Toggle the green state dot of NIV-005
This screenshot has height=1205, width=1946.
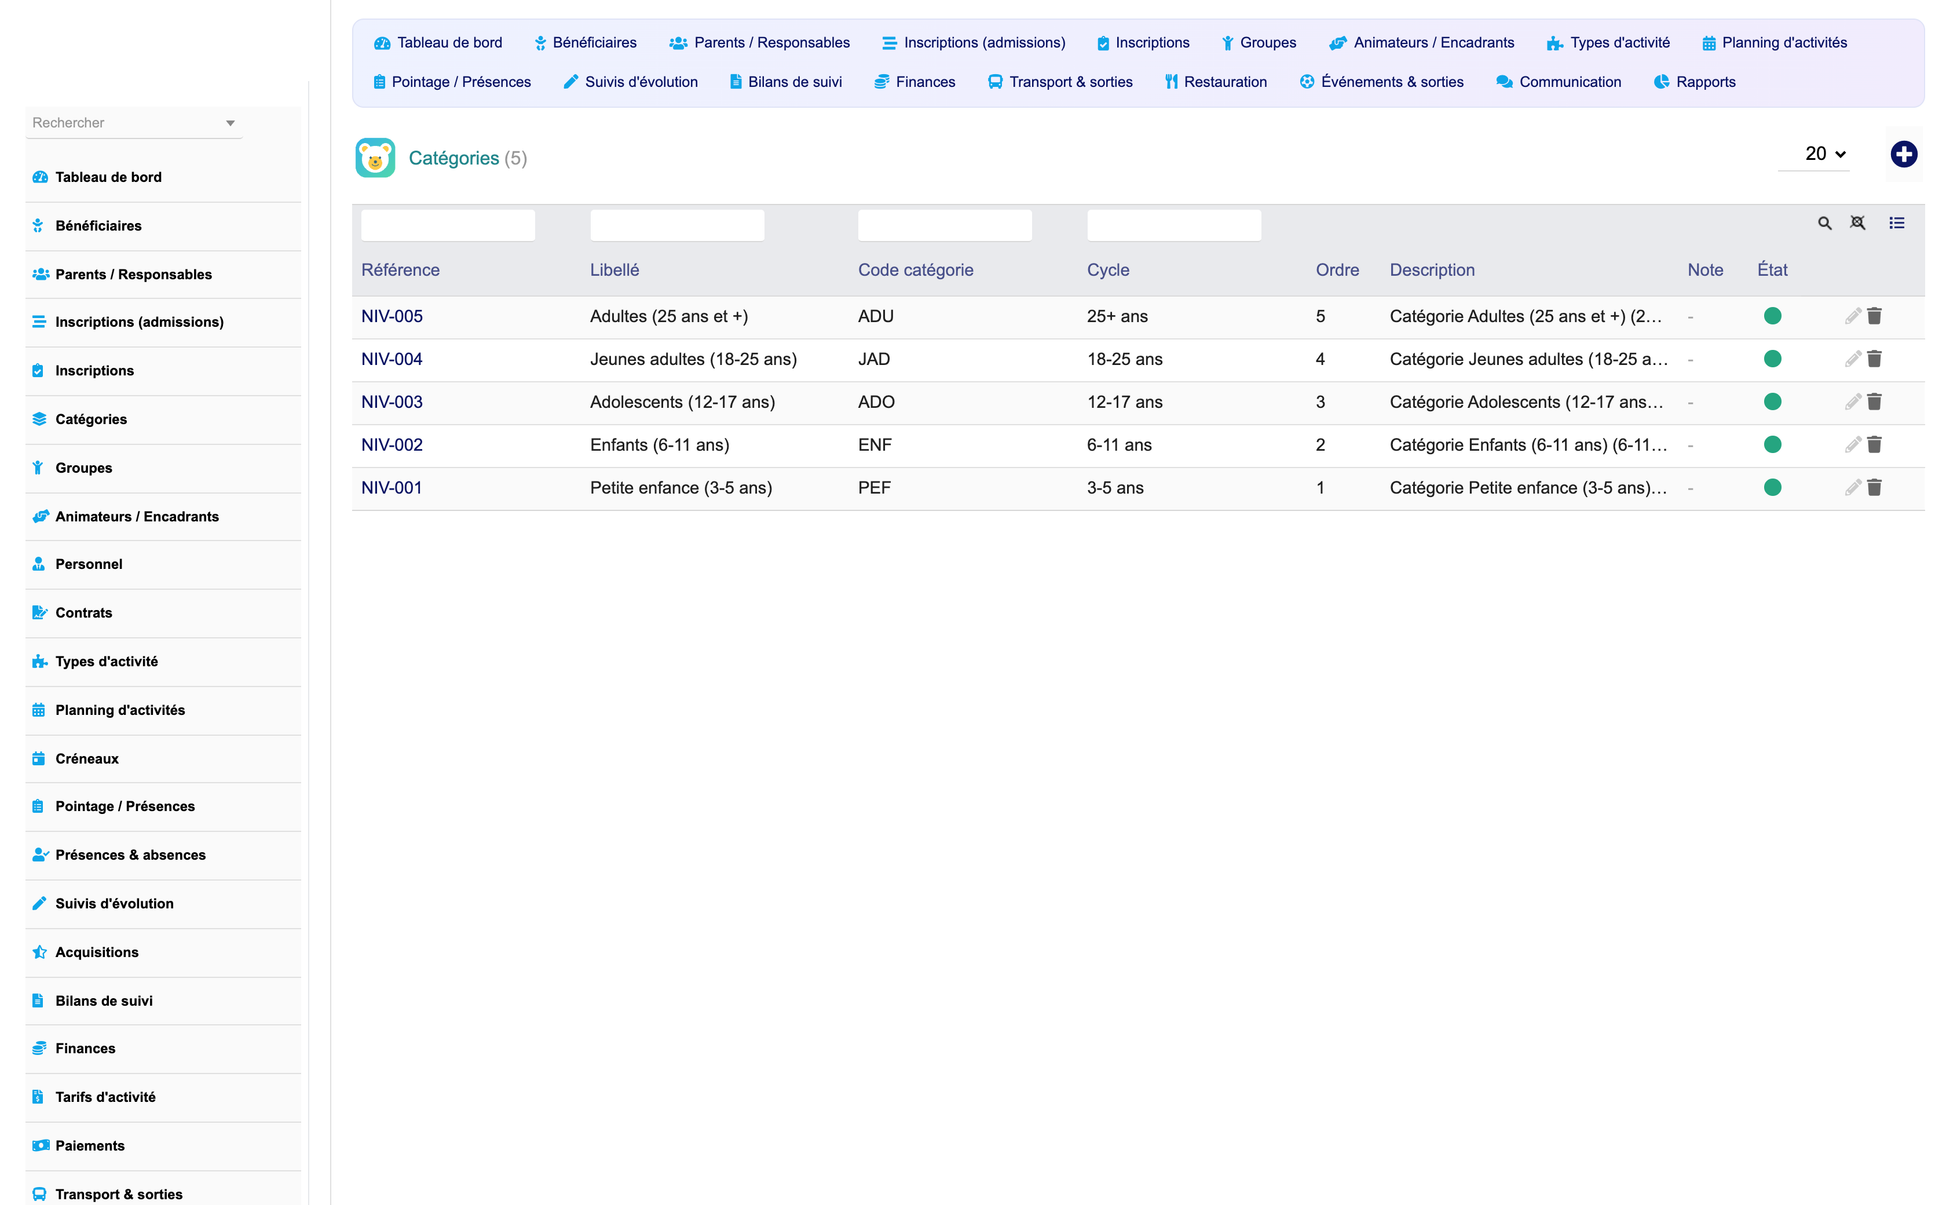(x=1772, y=316)
